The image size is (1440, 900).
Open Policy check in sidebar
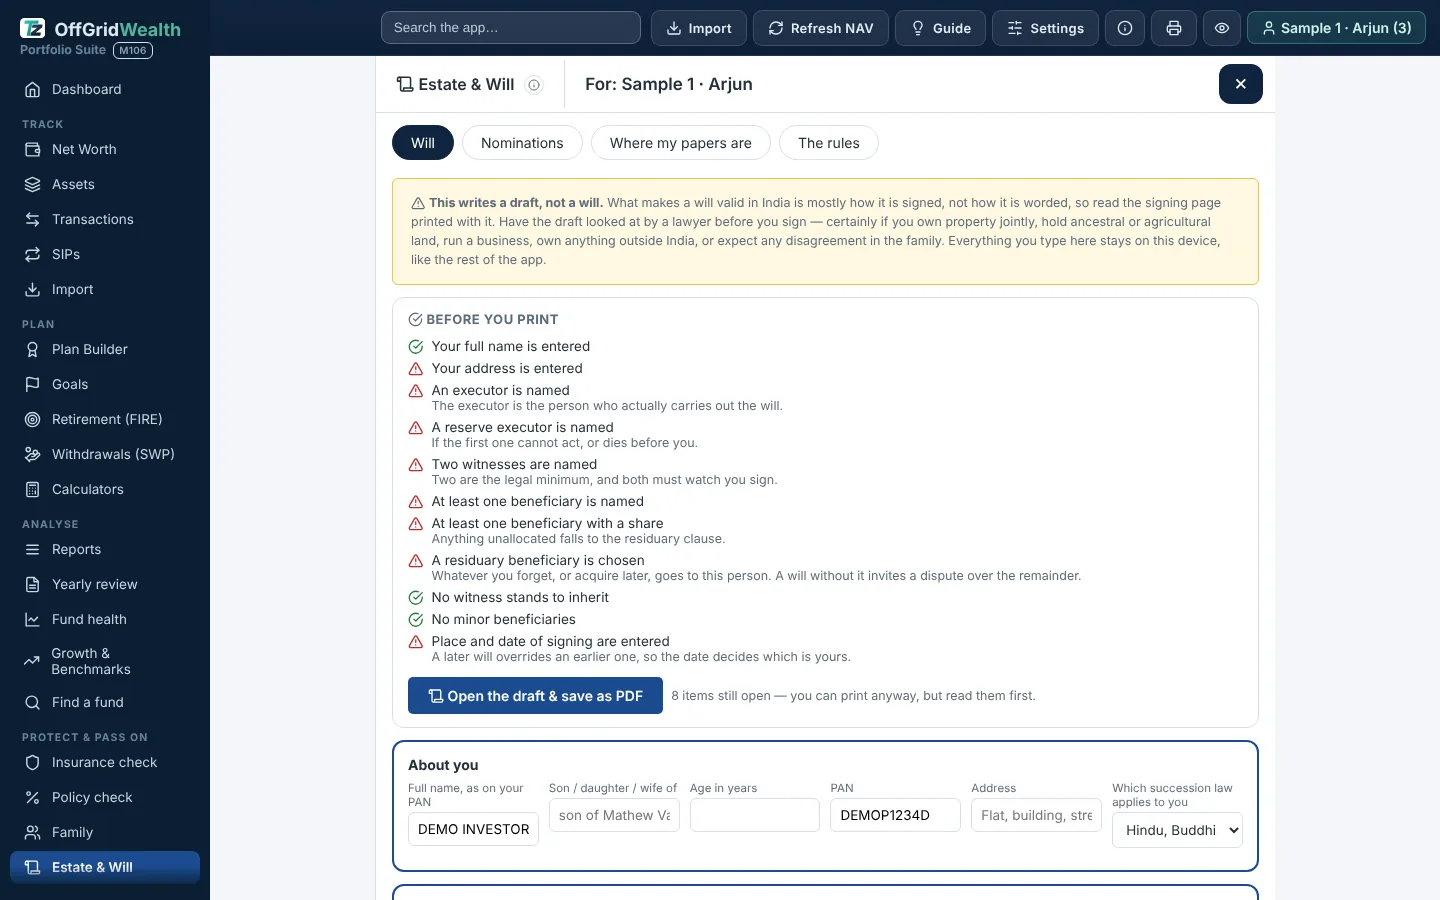105,797
